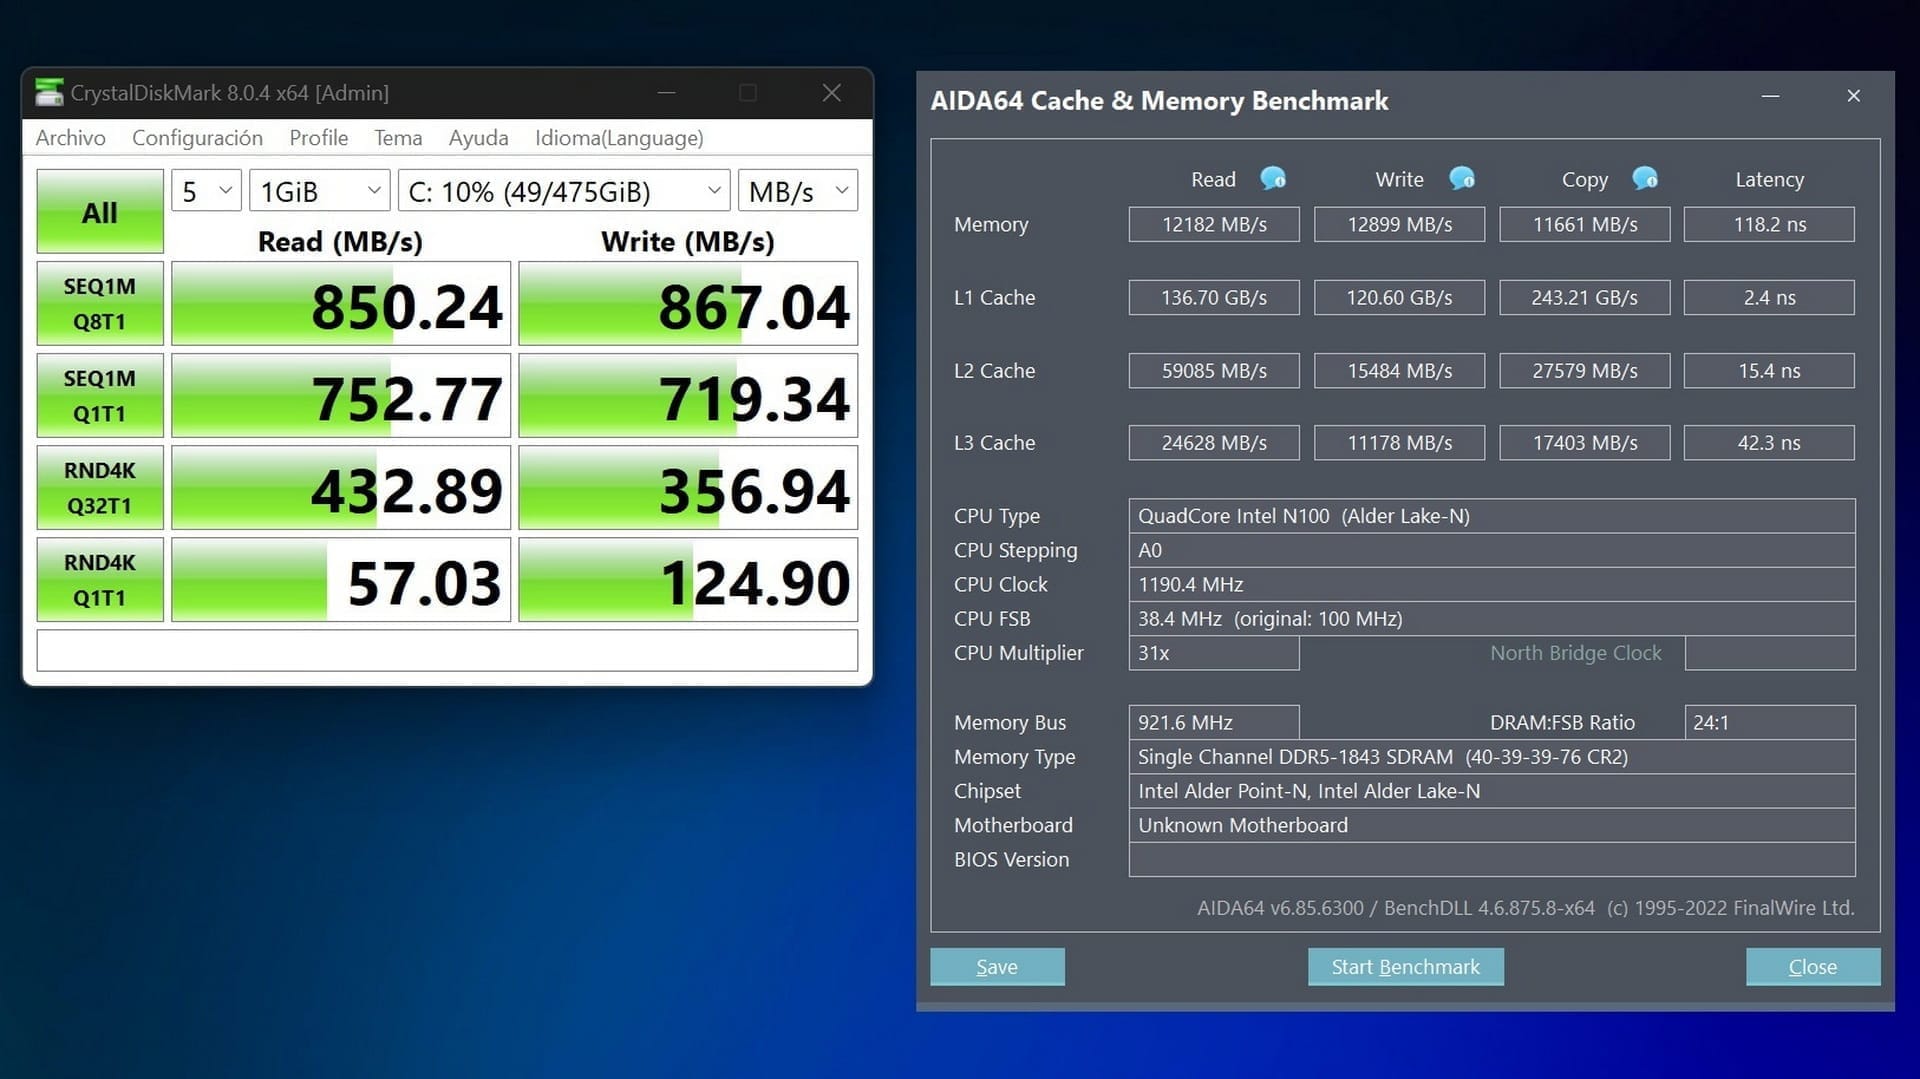Open the test count dropdown showing 5
1920x1079 pixels.
[x=207, y=191]
